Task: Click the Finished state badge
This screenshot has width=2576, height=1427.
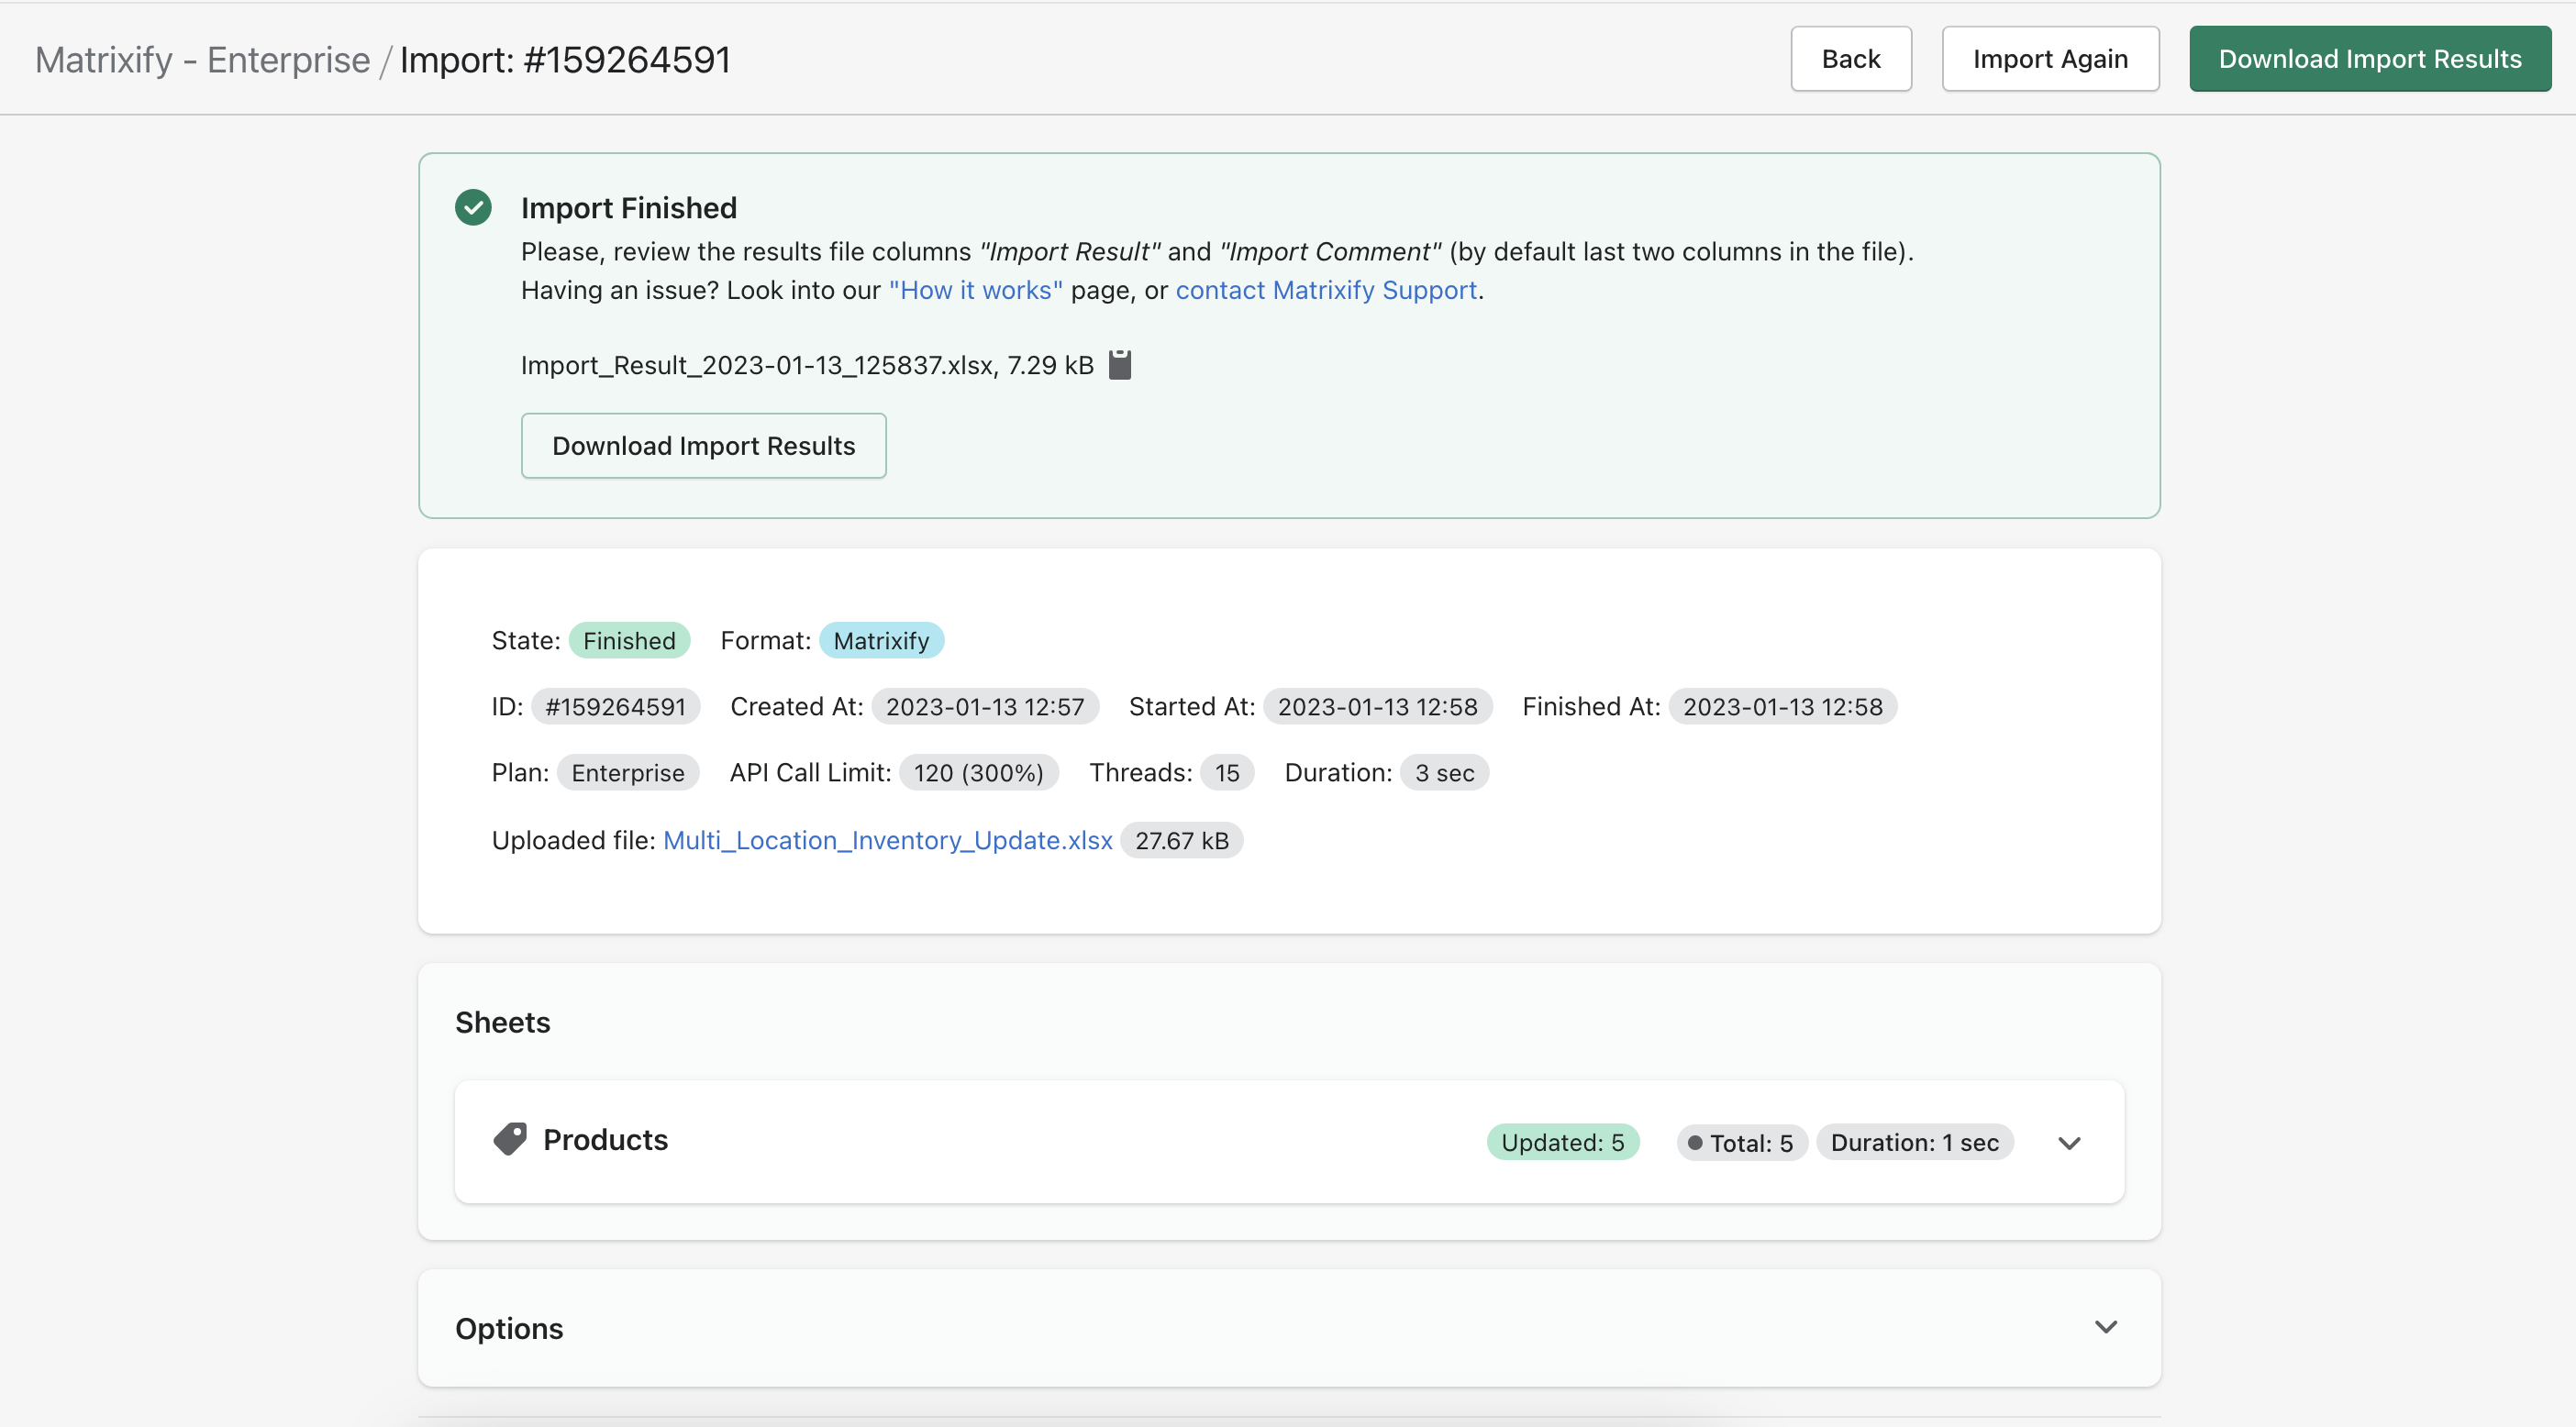Action: tap(629, 640)
